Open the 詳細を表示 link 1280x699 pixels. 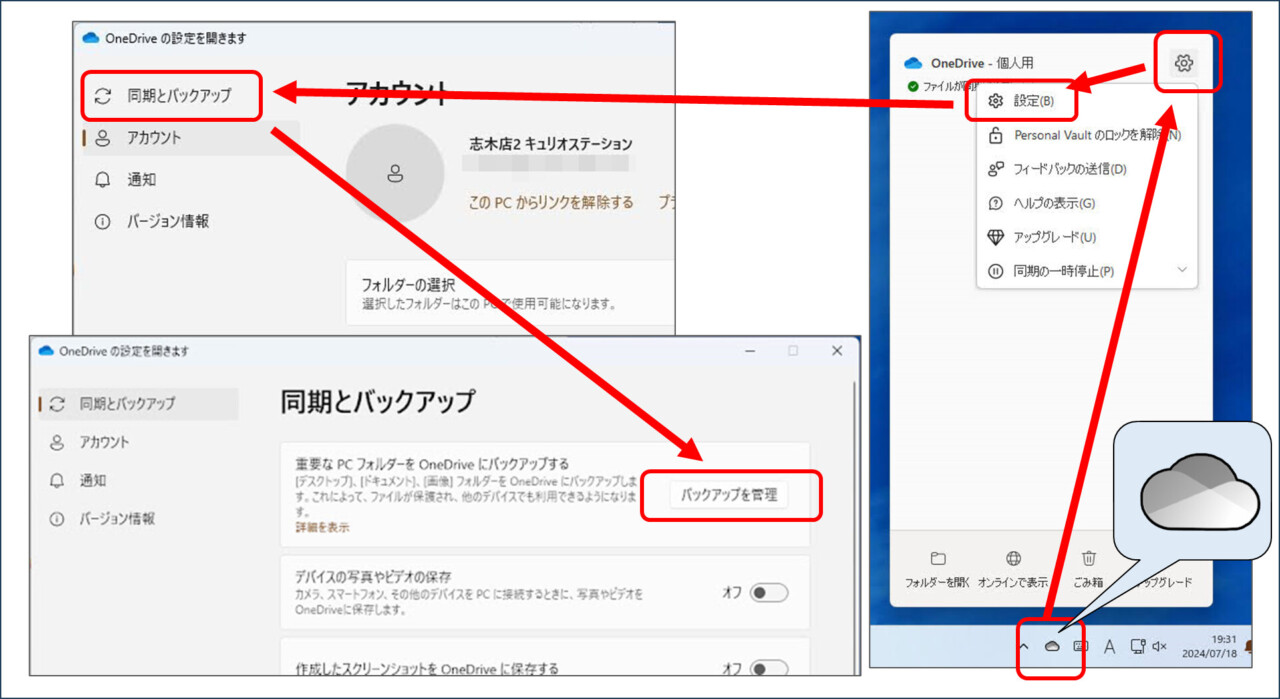(x=322, y=527)
